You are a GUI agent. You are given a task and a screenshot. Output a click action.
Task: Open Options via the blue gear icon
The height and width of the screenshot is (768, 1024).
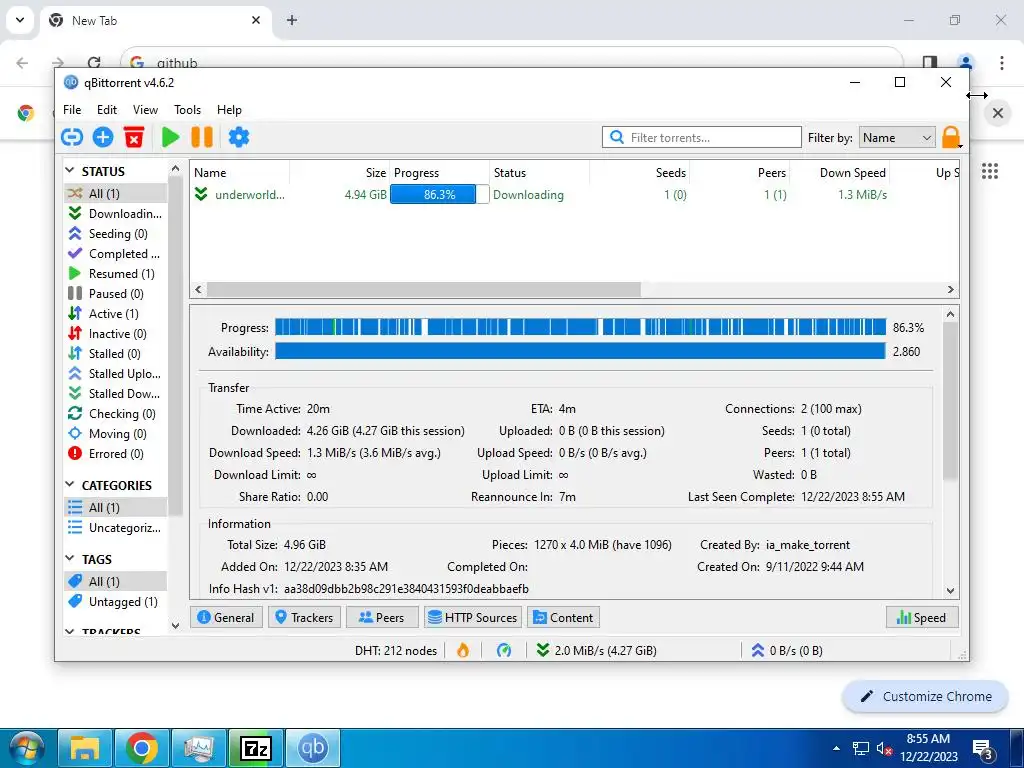coord(238,137)
